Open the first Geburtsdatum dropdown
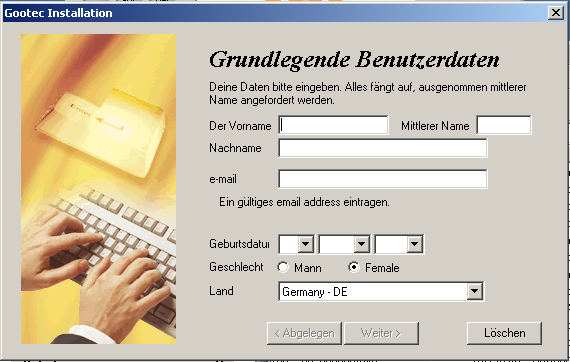The image size is (570, 362). (x=306, y=244)
